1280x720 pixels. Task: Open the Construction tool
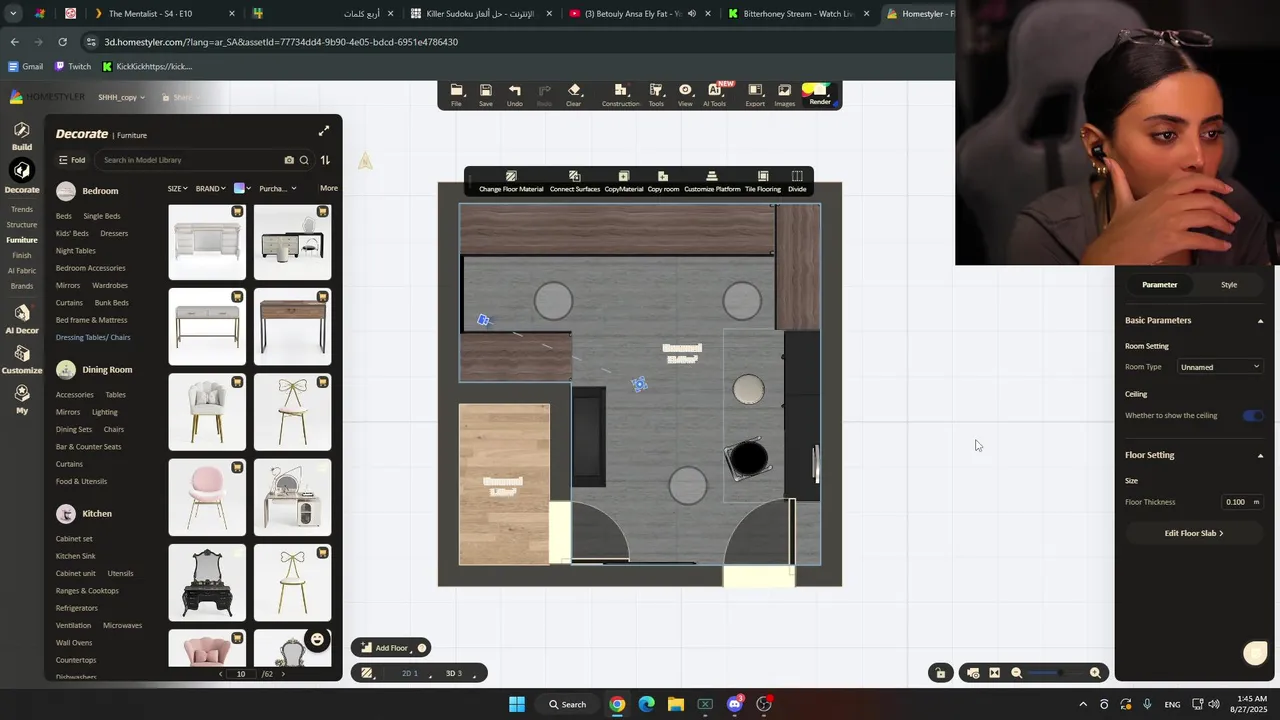620,95
